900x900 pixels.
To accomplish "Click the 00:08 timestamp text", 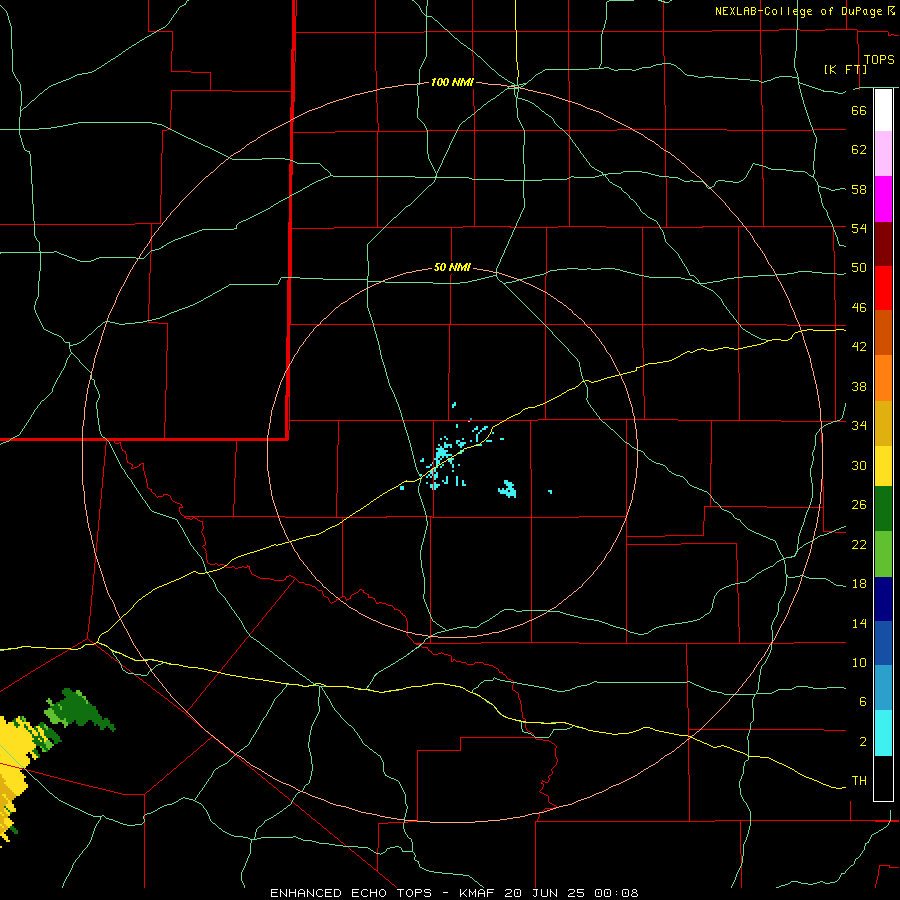I will point(616,893).
